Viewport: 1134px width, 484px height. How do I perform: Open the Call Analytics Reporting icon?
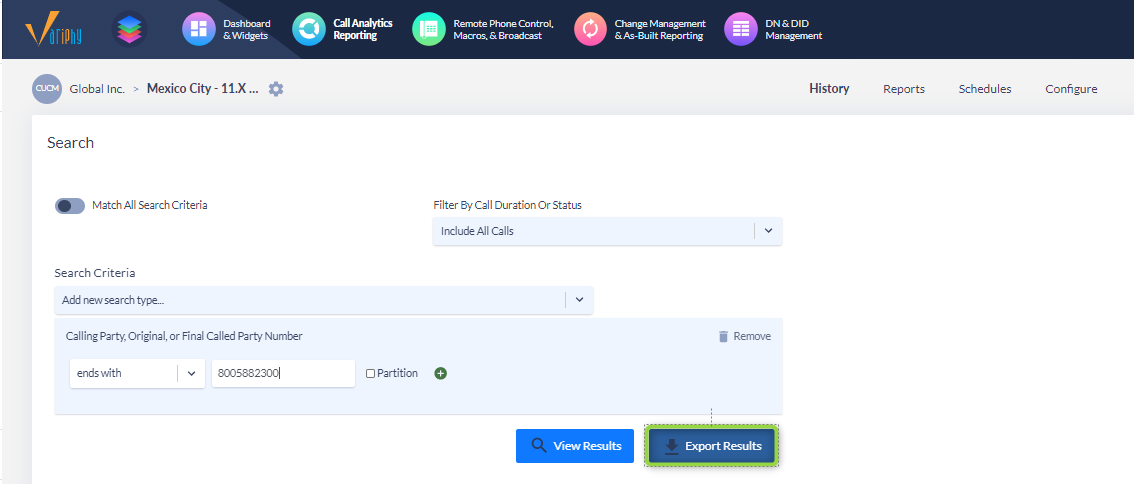(x=309, y=29)
